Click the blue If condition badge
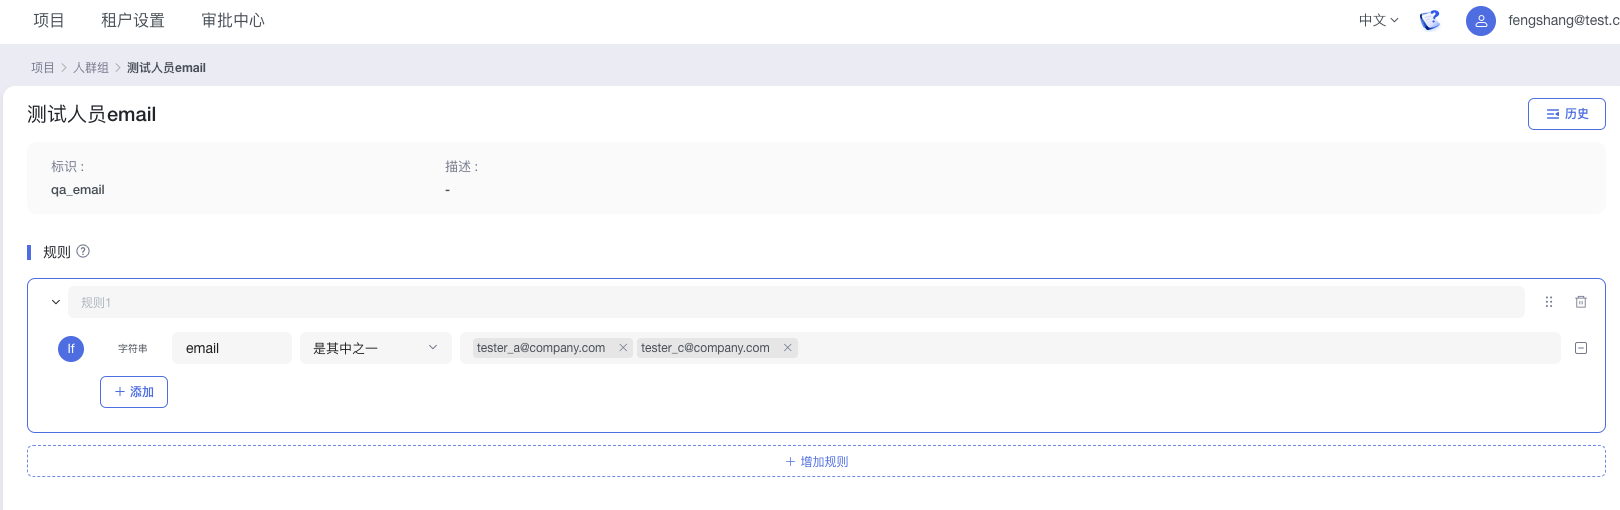This screenshot has height=510, width=1620. pyautogui.click(x=71, y=349)
